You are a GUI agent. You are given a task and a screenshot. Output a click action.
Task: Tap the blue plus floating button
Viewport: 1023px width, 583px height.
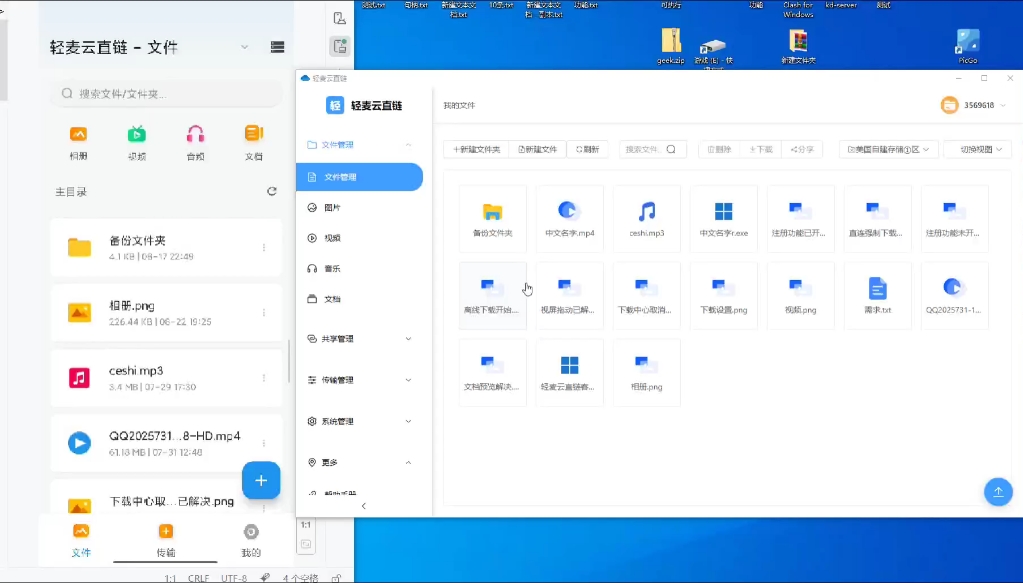tap(261, 481)
